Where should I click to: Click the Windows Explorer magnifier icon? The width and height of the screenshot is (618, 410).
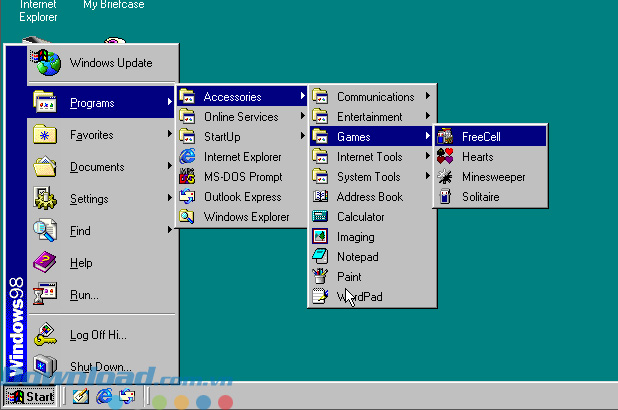(x=187, y=216)
